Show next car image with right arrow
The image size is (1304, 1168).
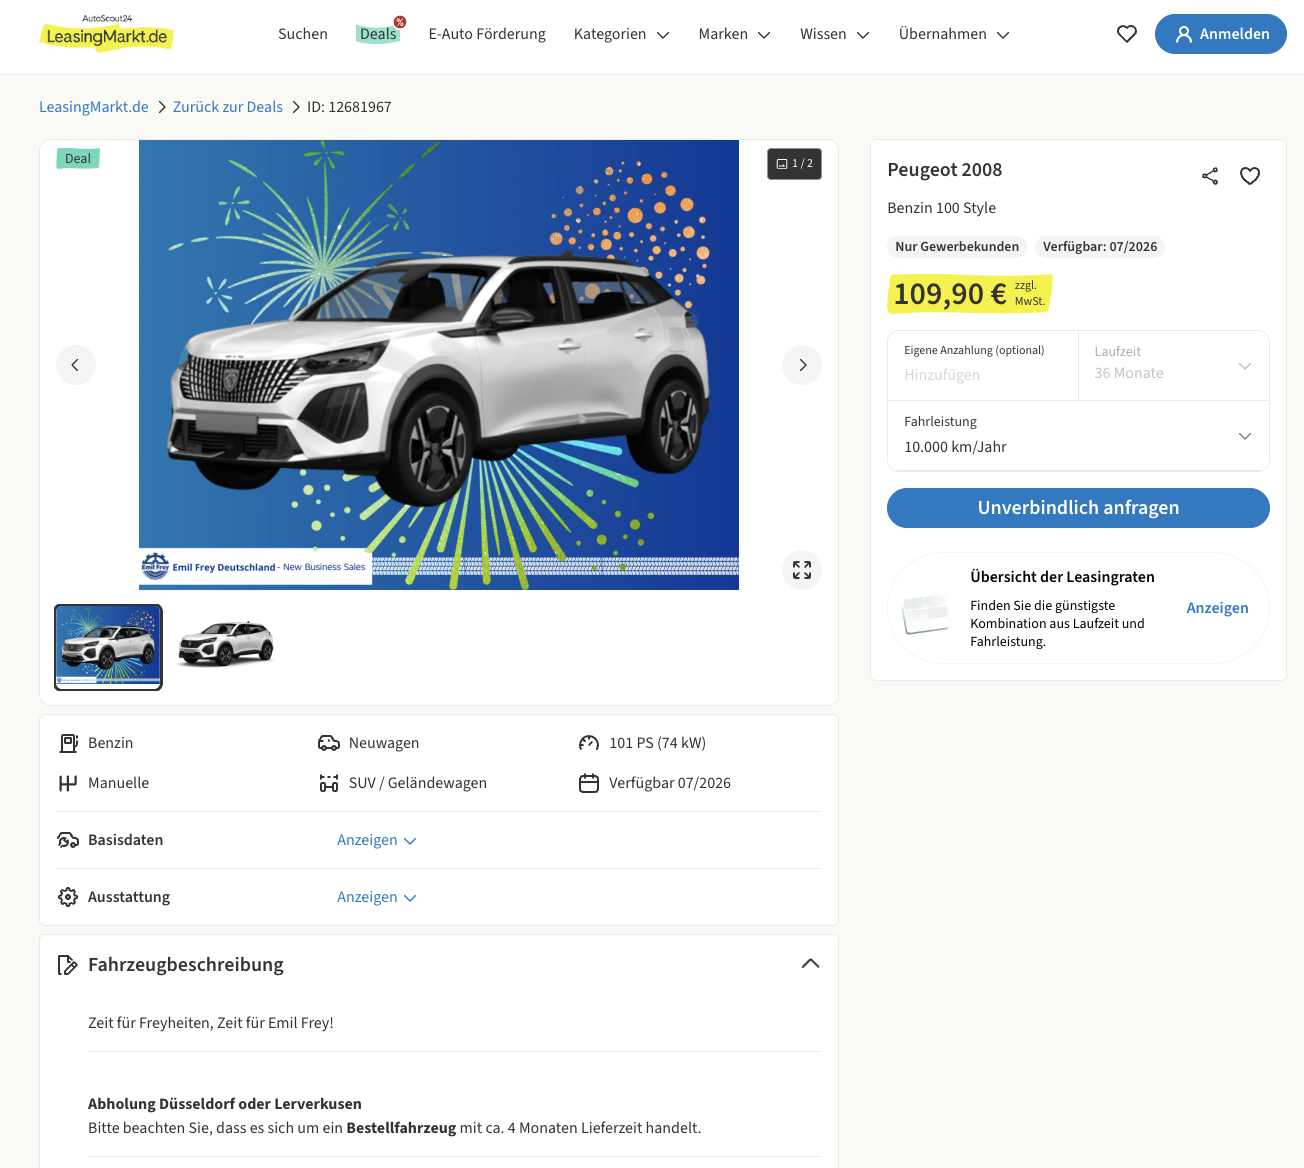(802, 365)
